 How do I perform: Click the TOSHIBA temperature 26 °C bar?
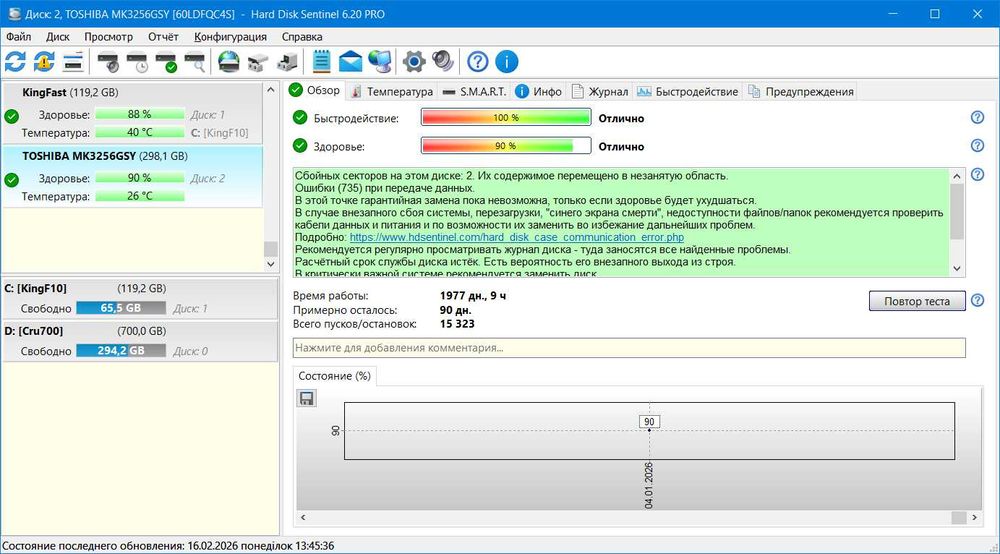(140, 196)
